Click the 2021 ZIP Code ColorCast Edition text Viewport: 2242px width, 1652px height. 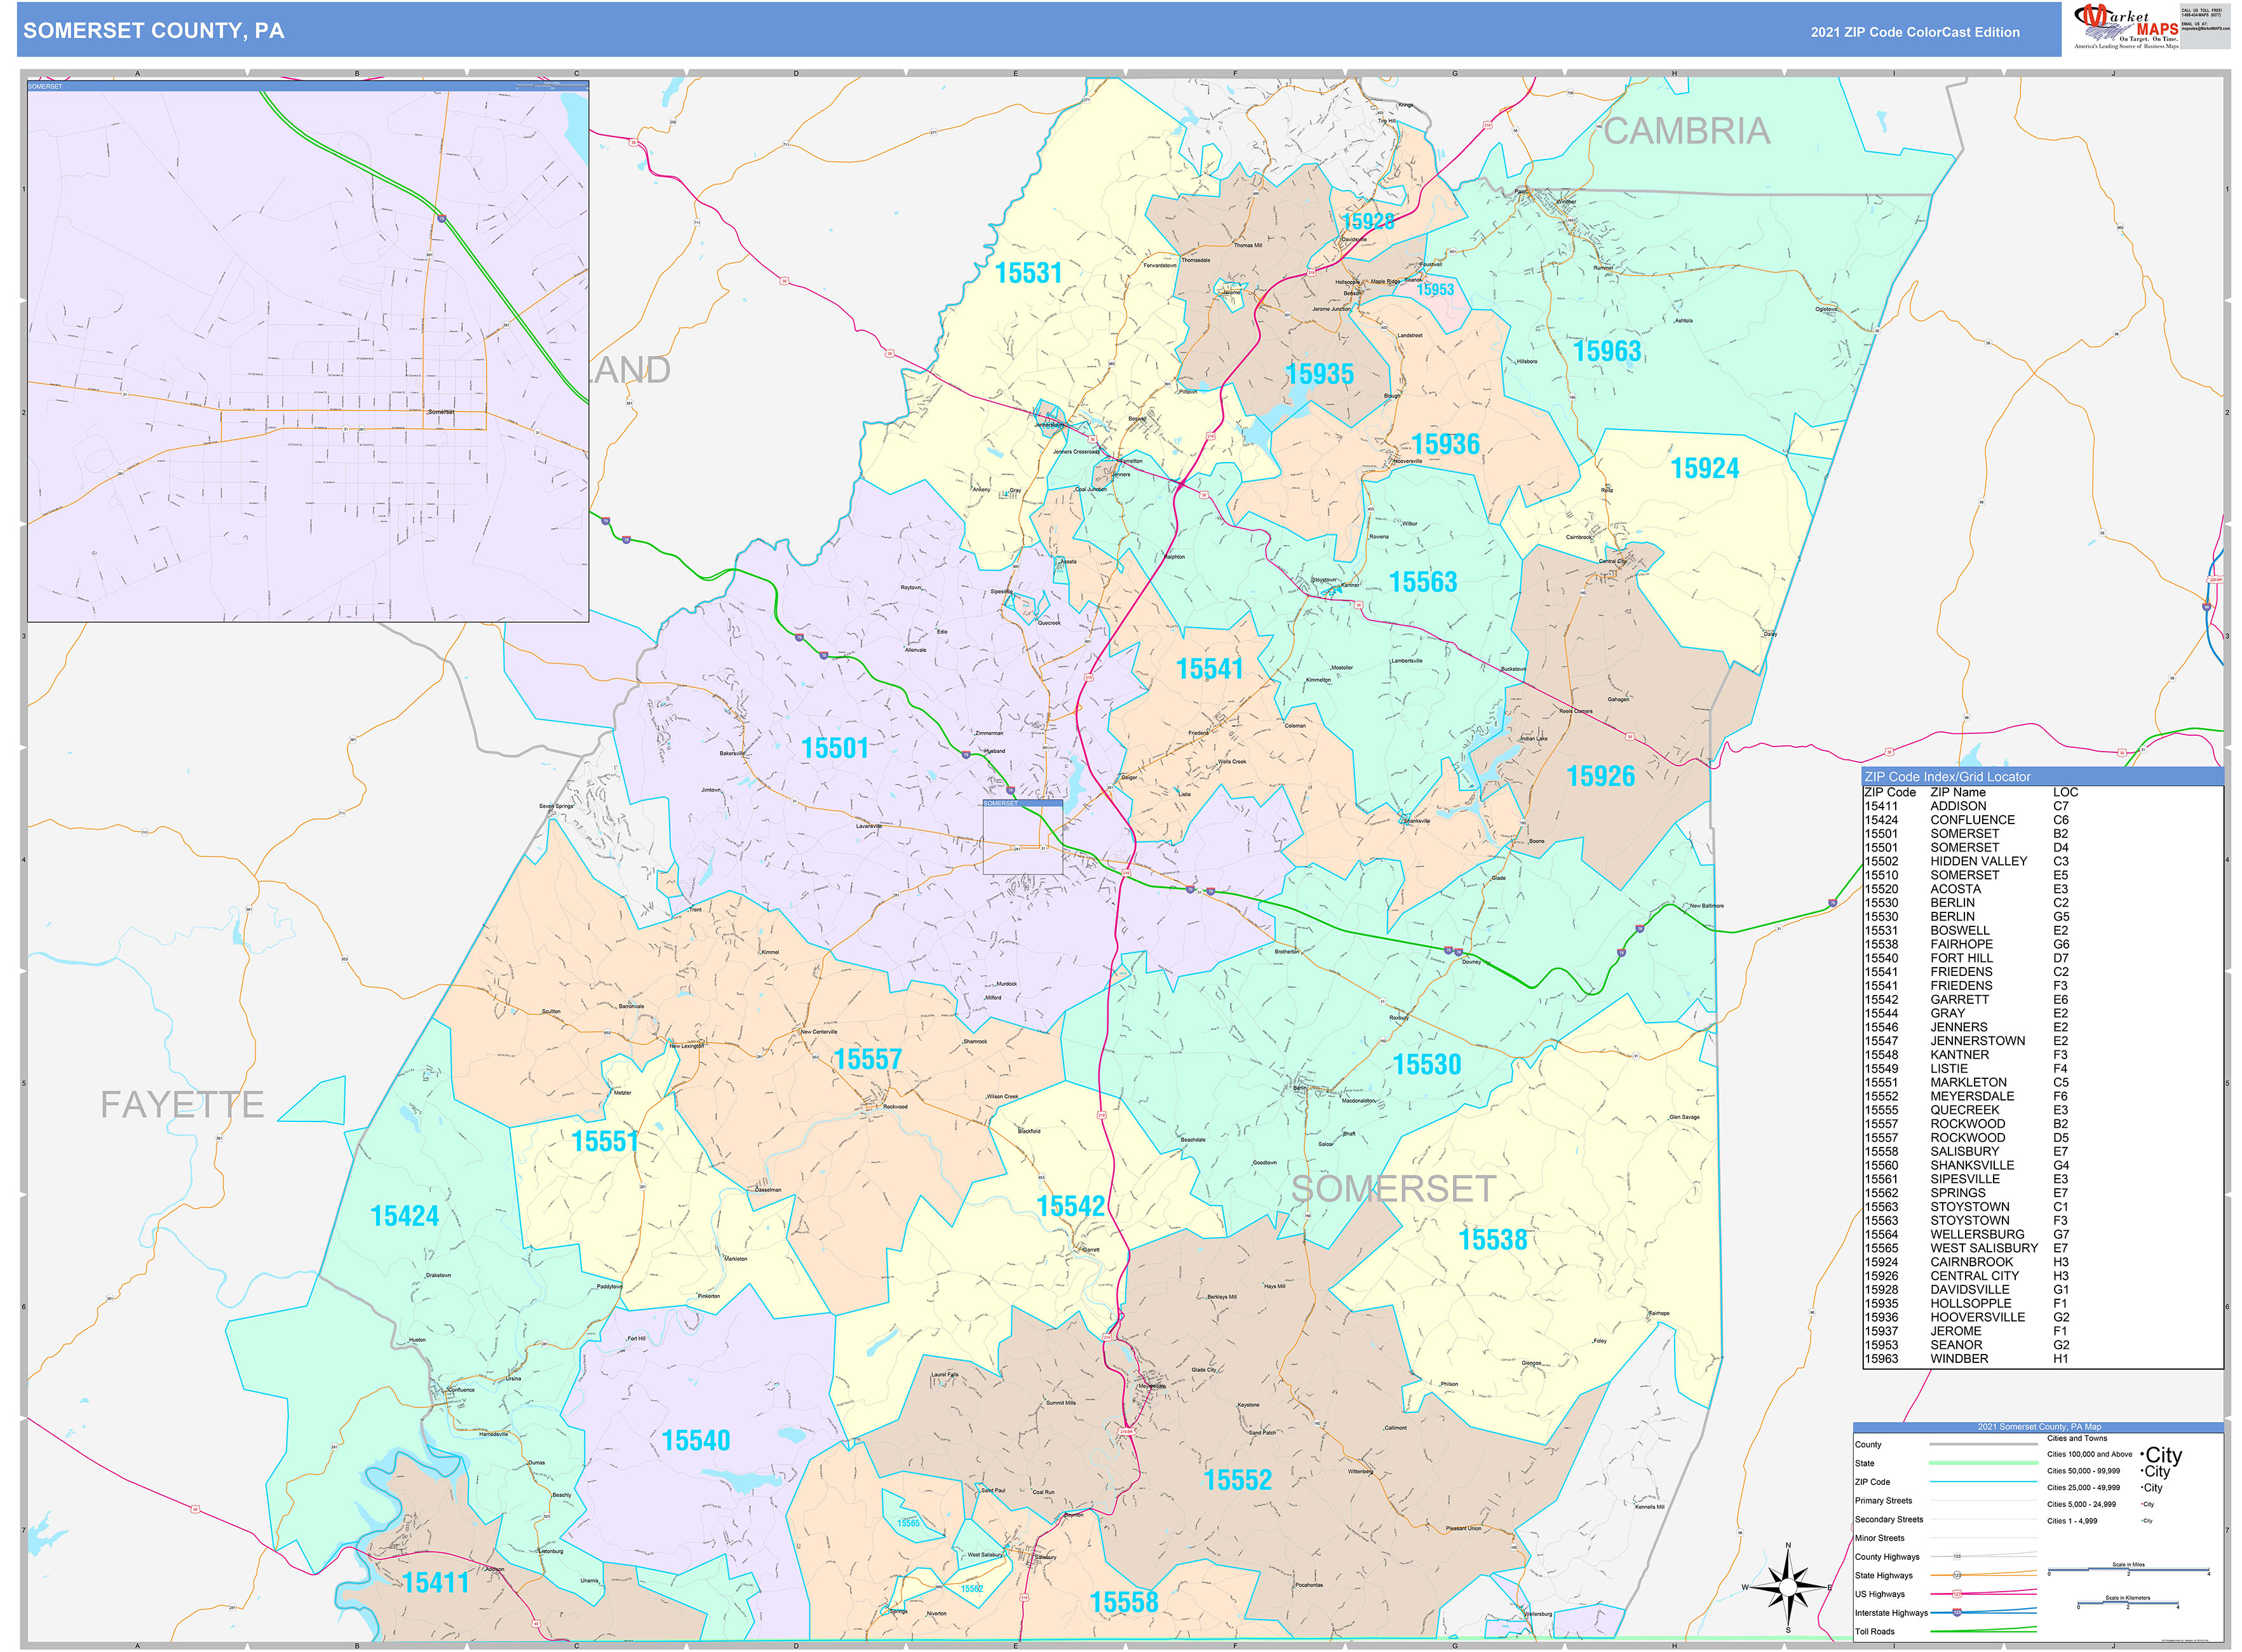1914,32
